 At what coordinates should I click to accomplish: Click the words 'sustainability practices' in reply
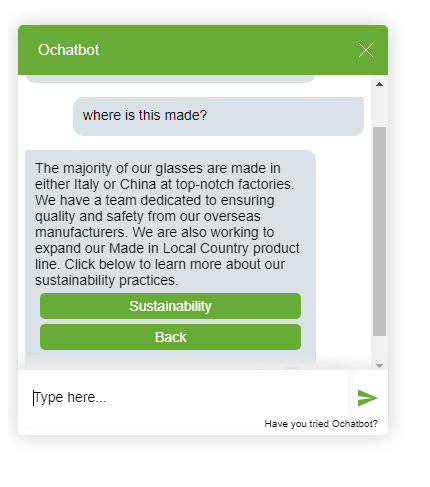pos(107,280)
